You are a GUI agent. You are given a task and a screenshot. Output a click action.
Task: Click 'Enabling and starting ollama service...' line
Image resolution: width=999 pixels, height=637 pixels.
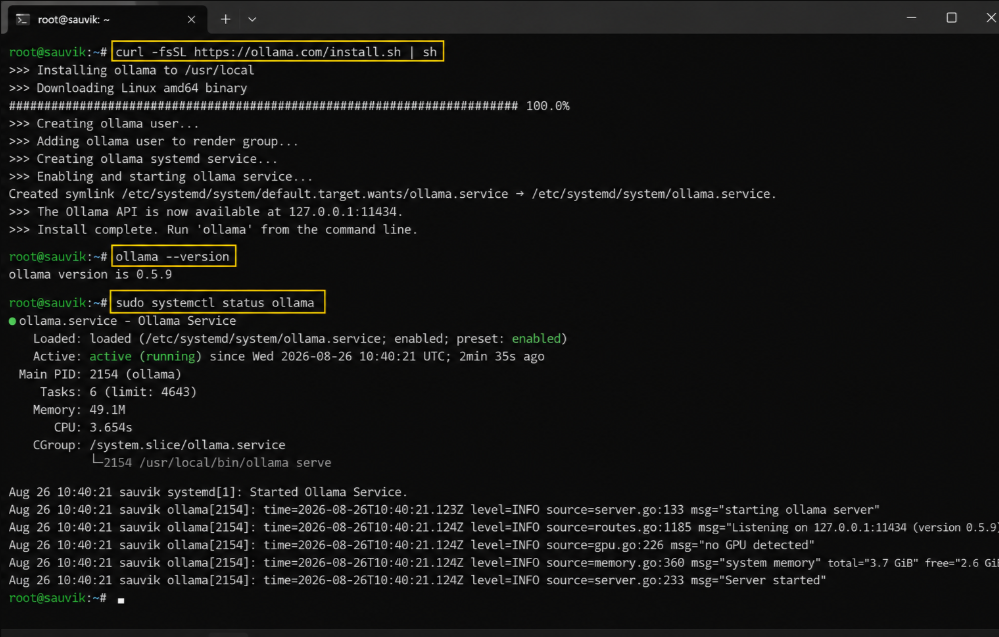click(x=161, y=176)
